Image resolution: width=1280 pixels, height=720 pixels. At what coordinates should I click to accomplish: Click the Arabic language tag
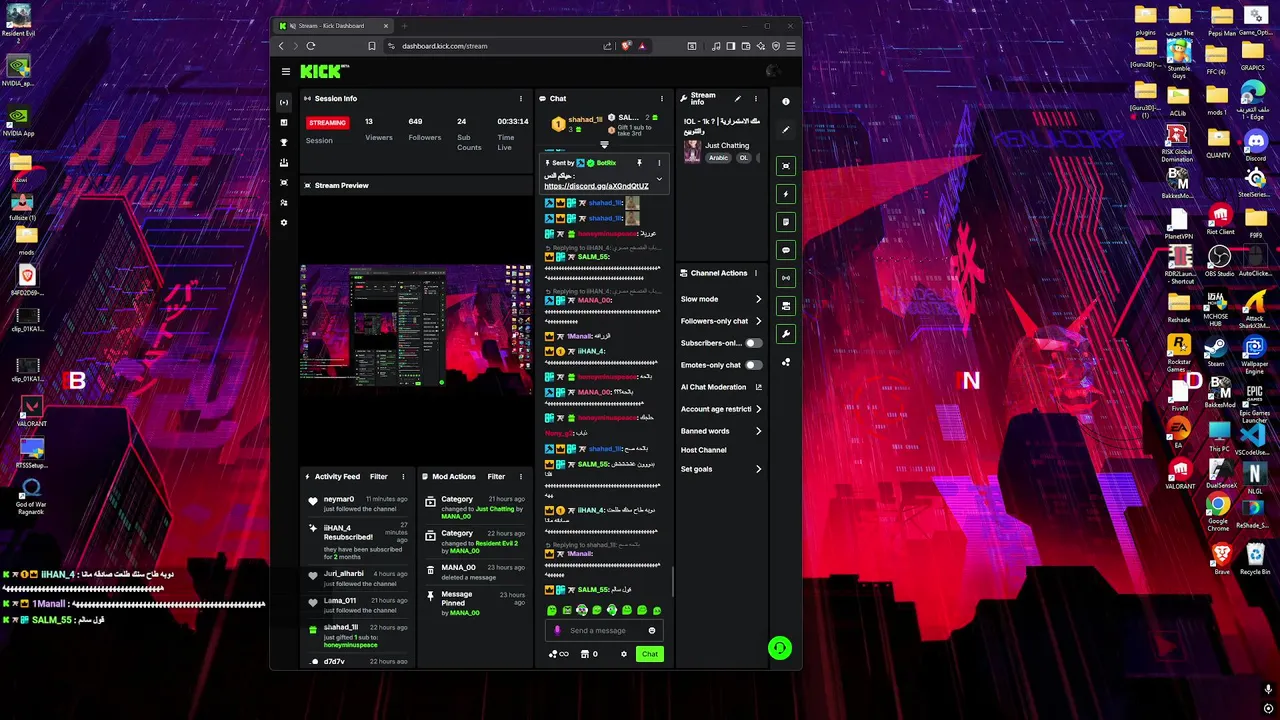coord(719,158)
